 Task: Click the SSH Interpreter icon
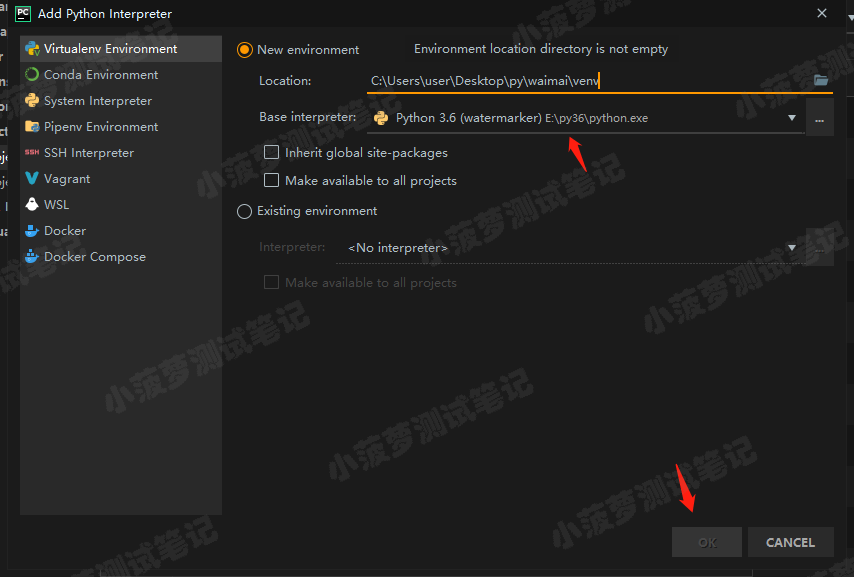(x=32, y=153)
